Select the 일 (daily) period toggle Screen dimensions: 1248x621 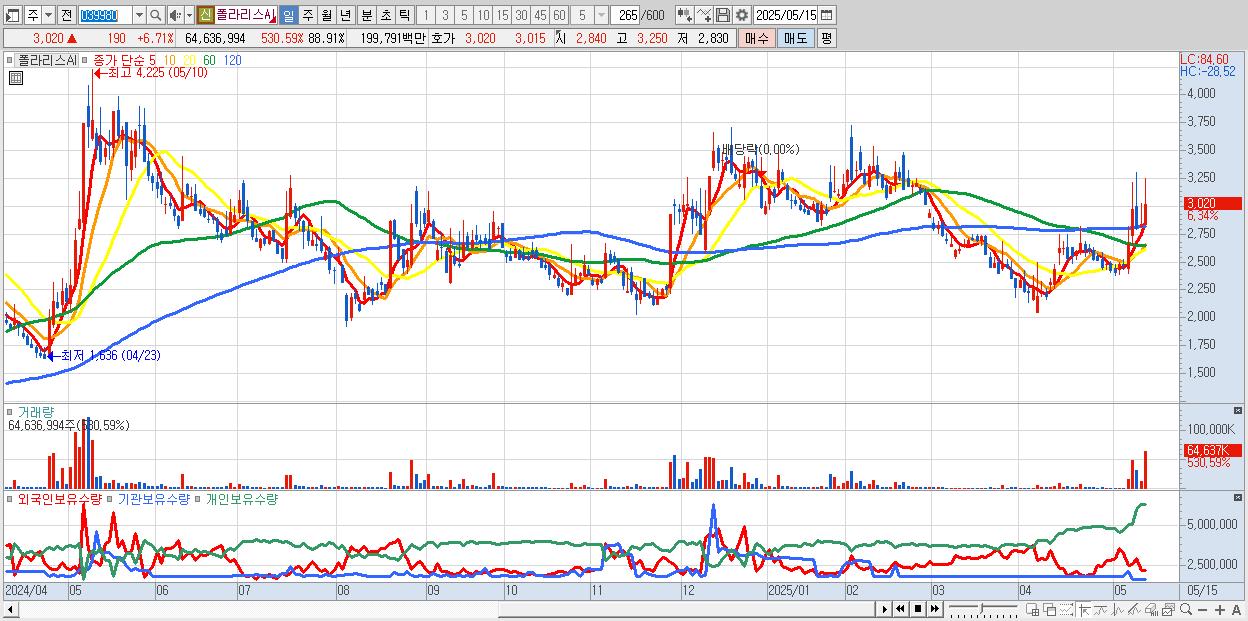pos(288,15)
